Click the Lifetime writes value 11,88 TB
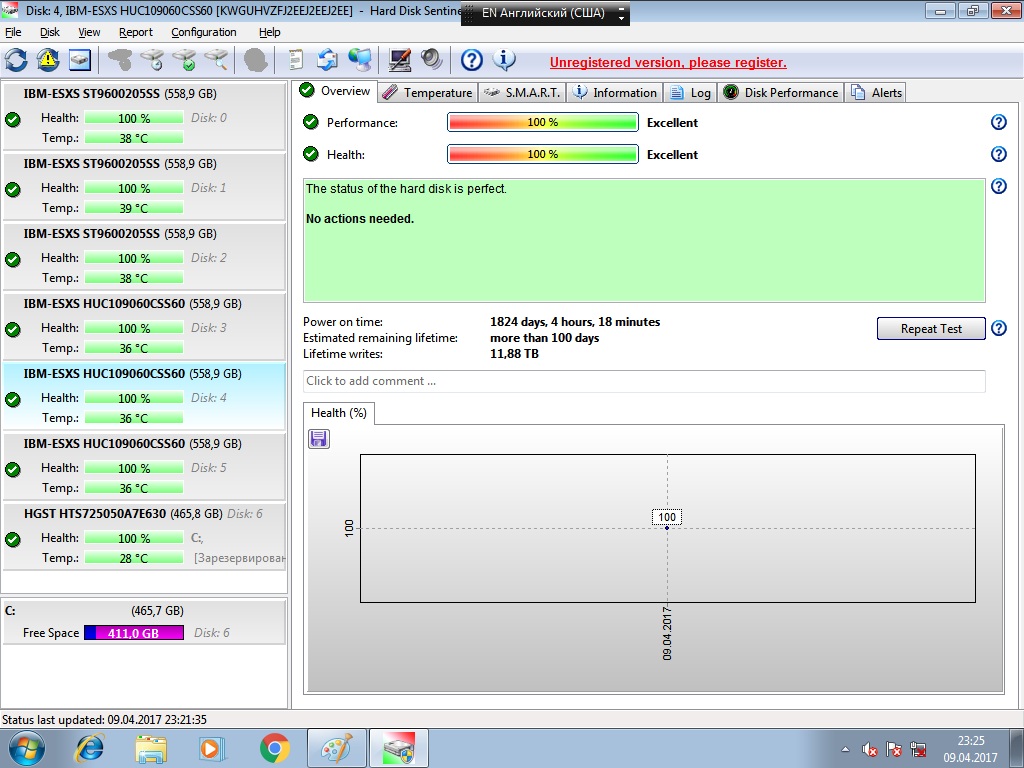The height and width of the screenshot is (768, 1024). pyautogui.click(x=514, y=354)
